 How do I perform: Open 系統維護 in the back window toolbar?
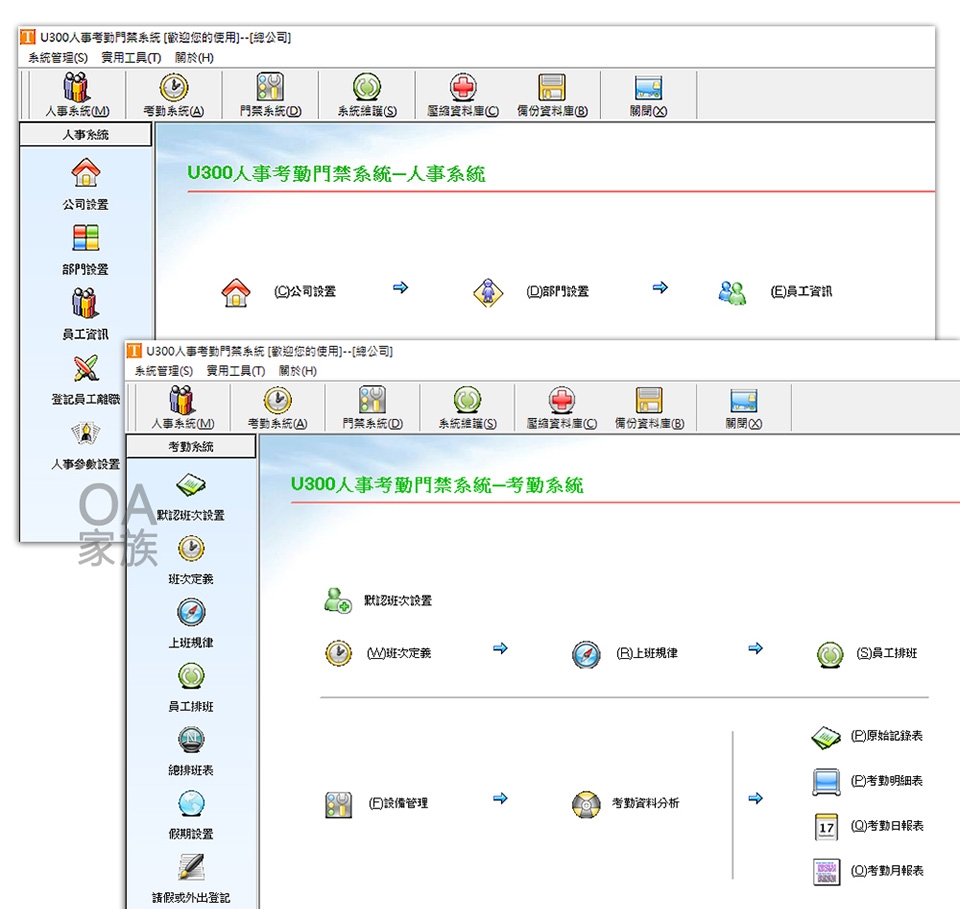coord(367,96)
